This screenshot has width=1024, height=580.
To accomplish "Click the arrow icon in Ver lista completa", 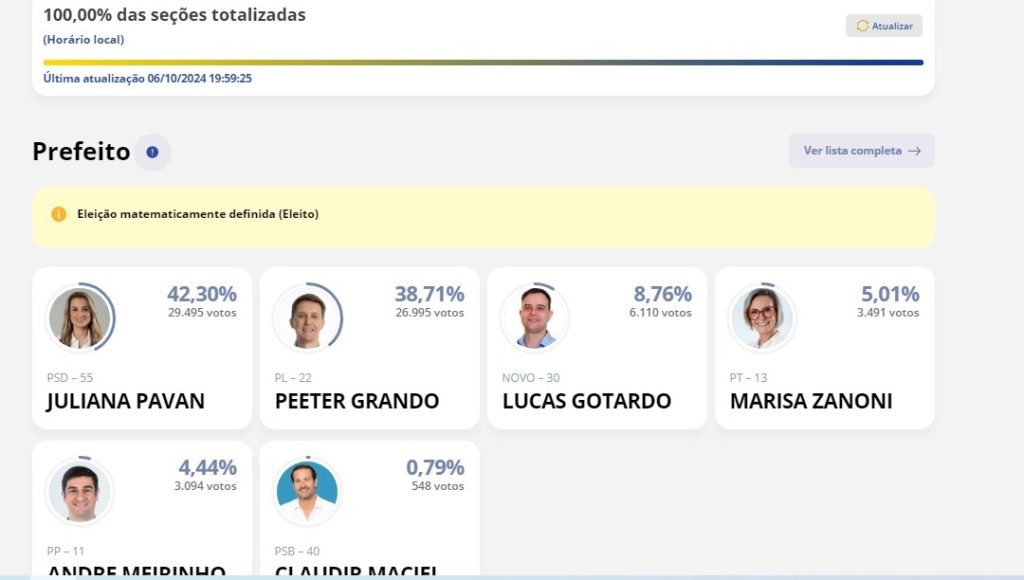I will point(914,151).
